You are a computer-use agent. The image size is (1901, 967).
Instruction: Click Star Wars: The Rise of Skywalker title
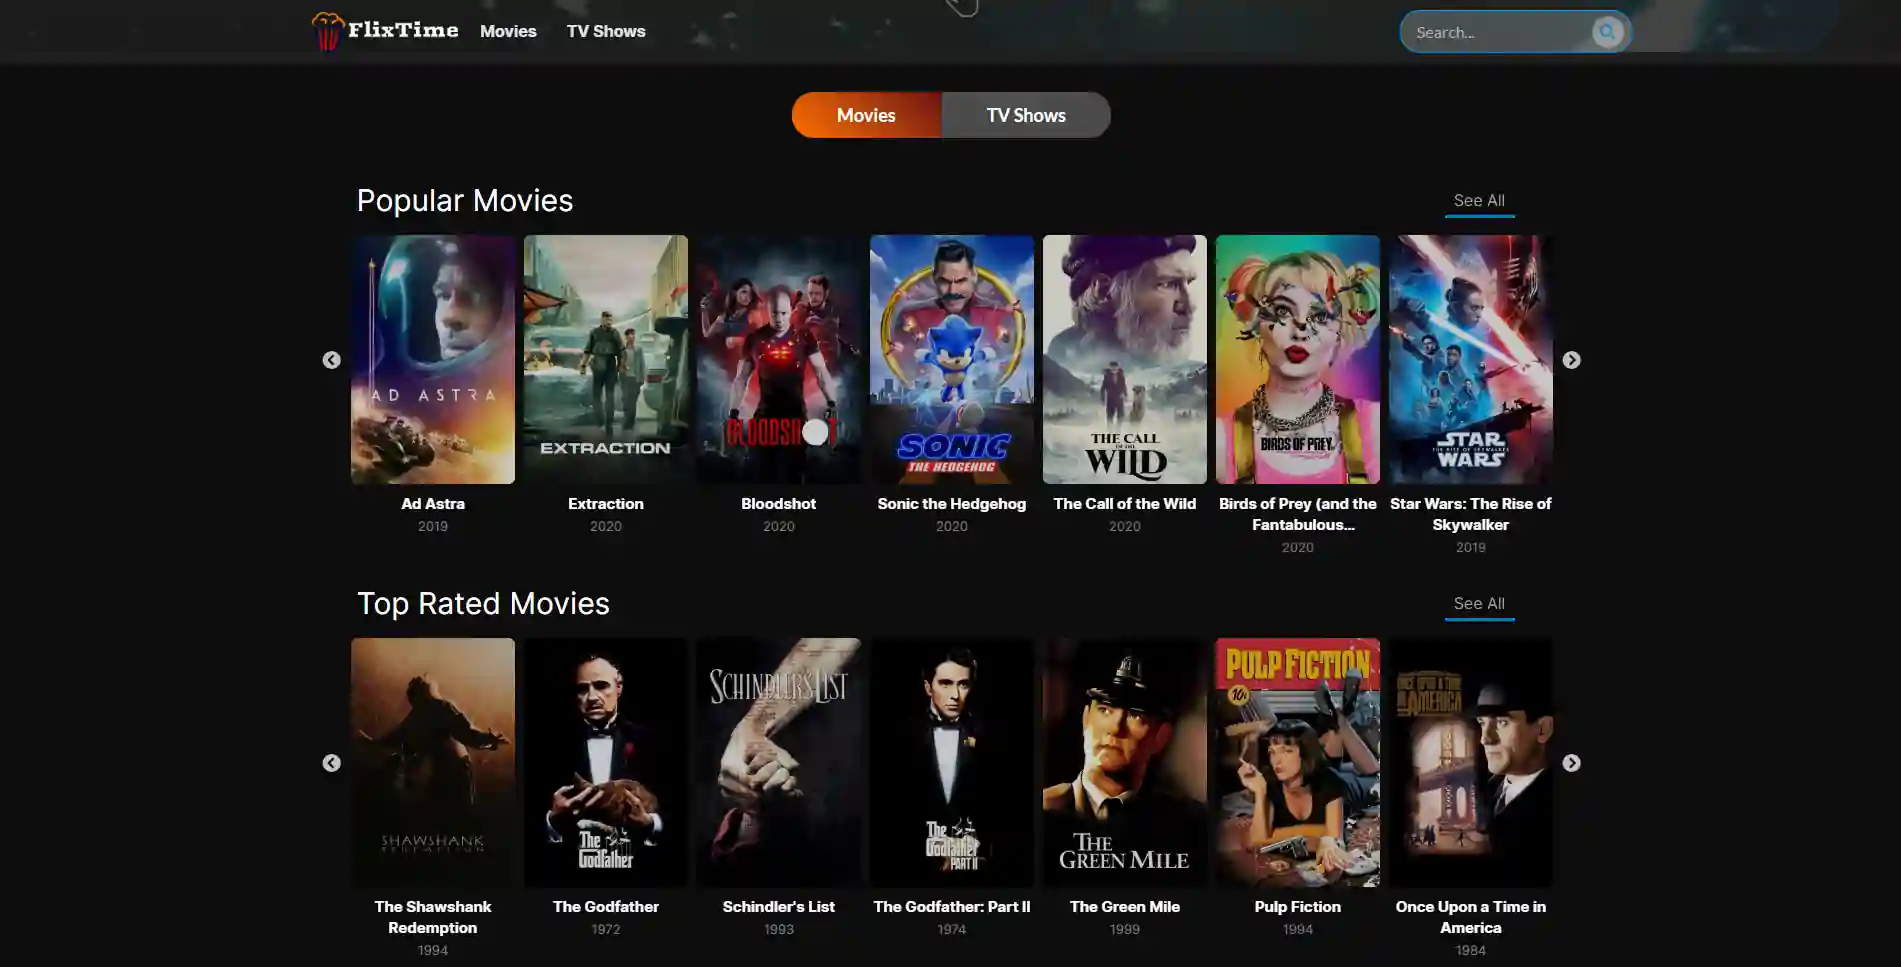point(1471,514)
